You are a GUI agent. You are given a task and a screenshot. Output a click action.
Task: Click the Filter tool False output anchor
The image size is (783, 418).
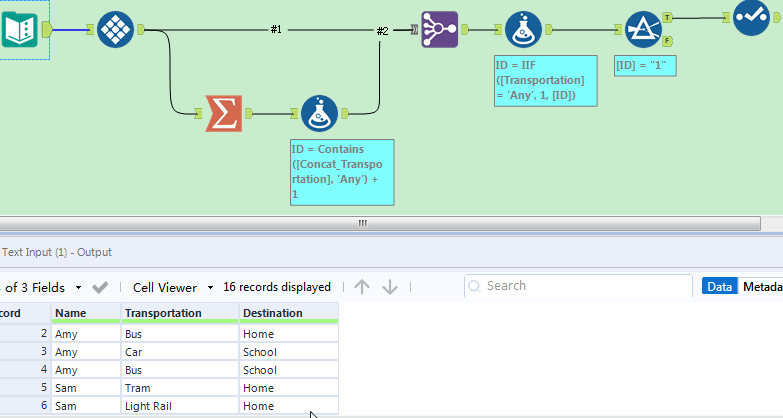[668, 41]
